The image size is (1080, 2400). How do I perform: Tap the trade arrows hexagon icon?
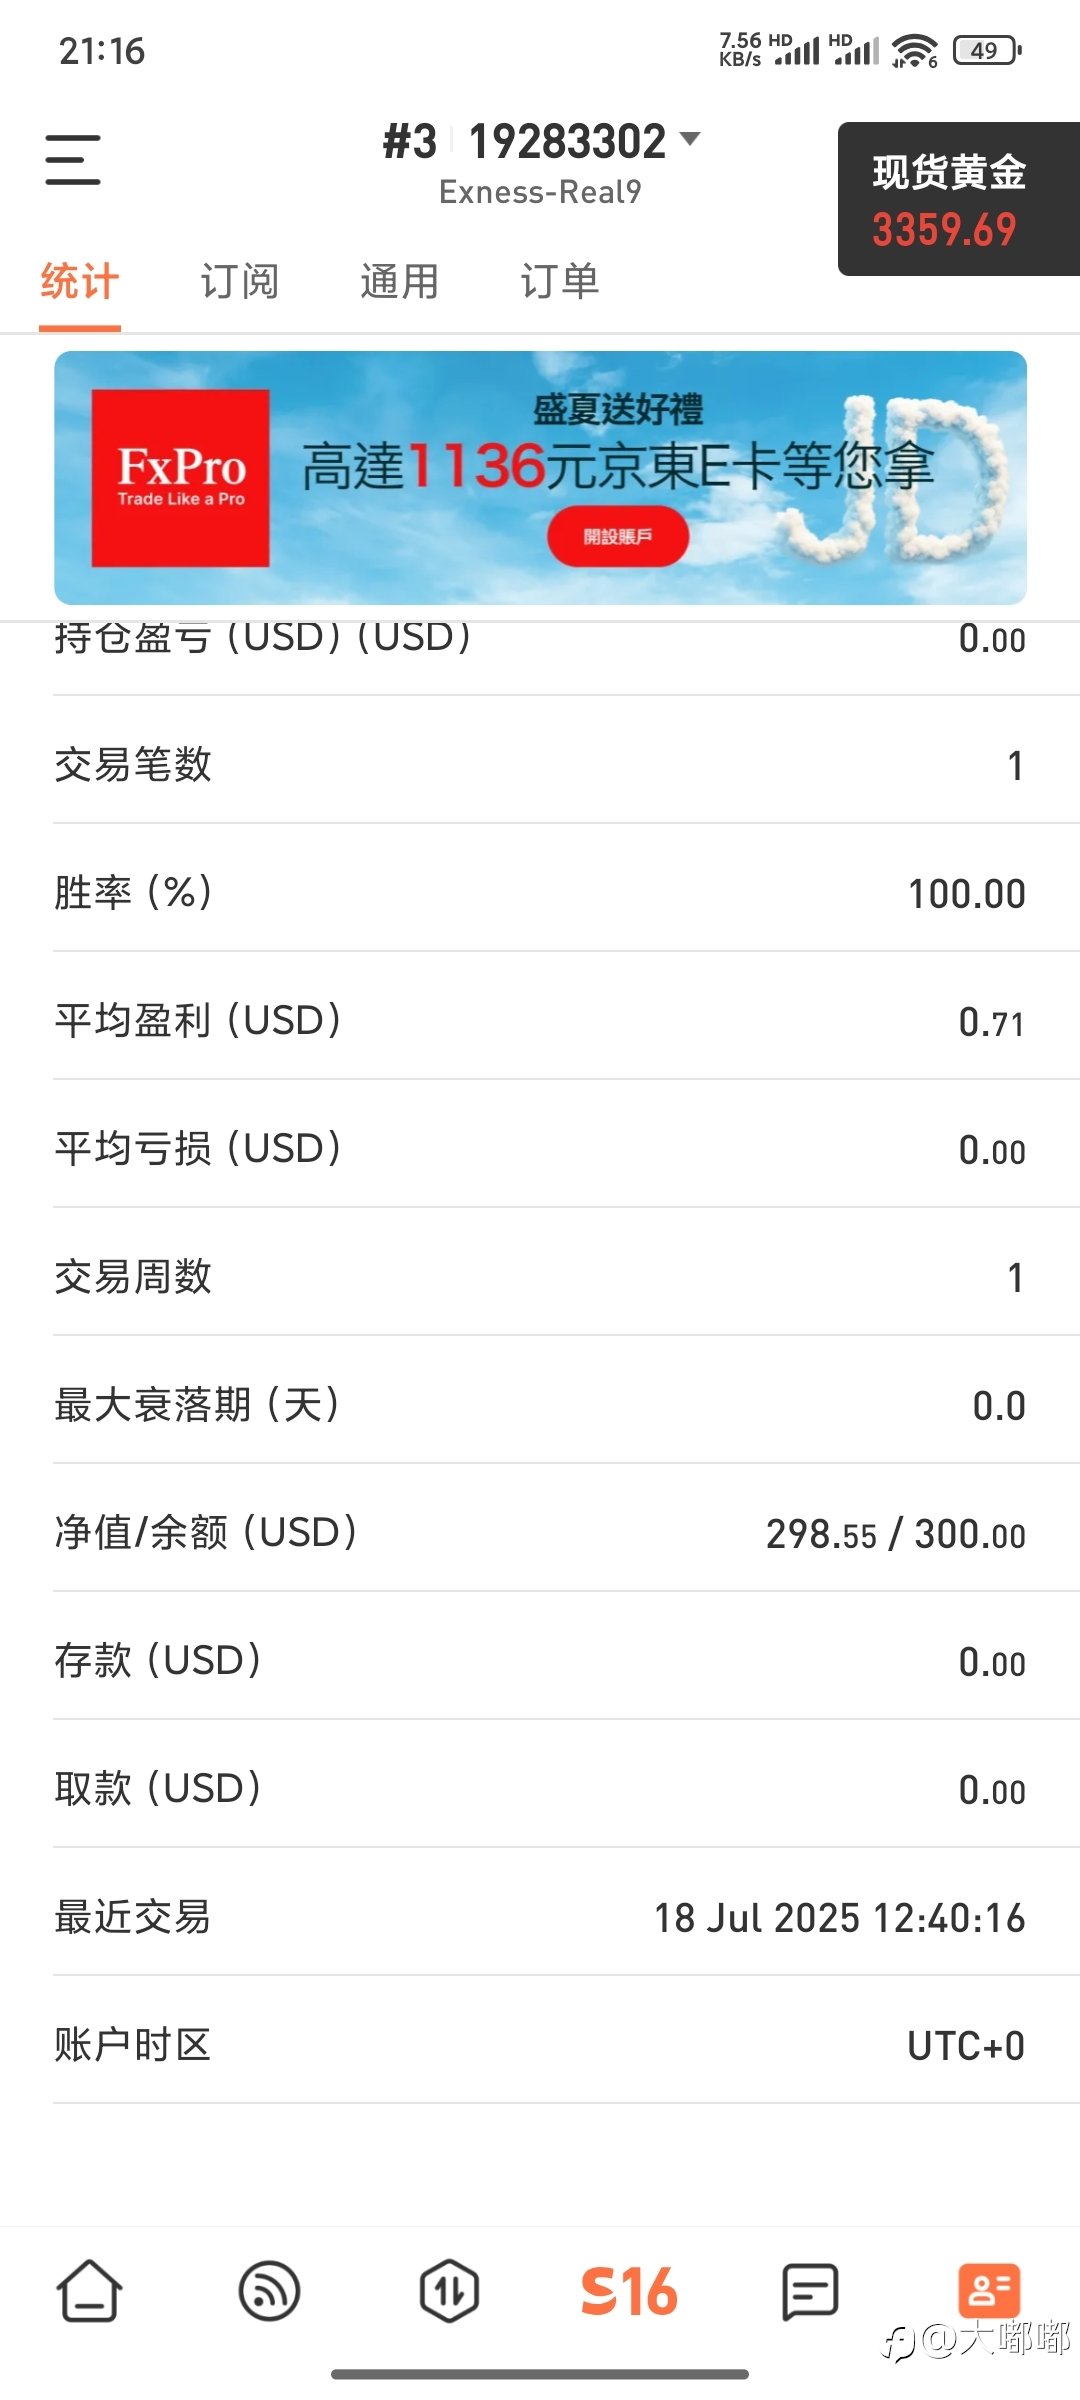(449, 2290)
